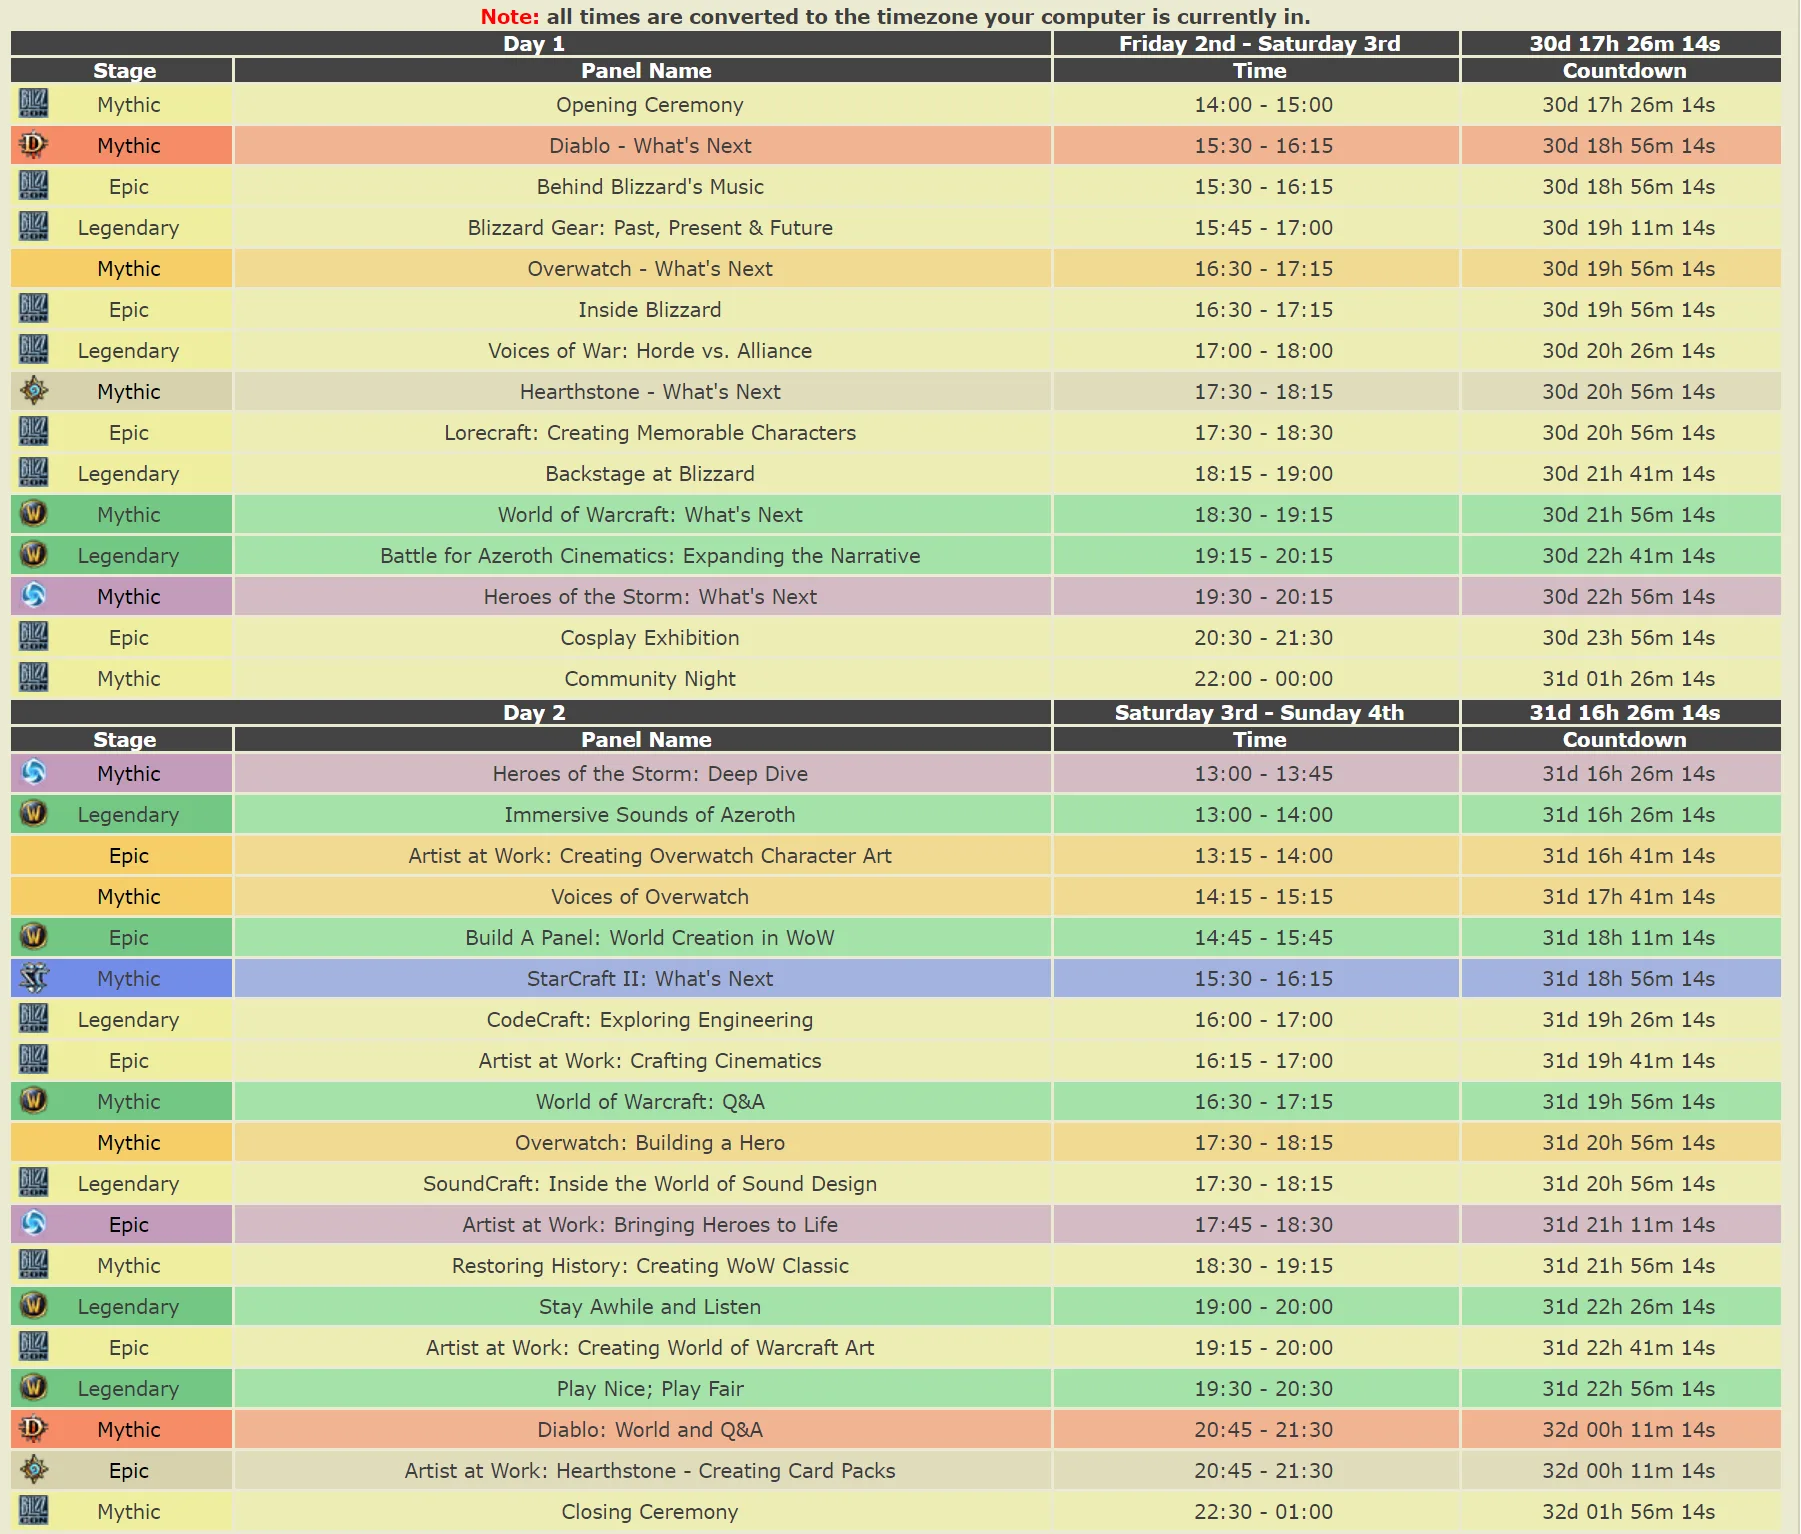Select Hearthstone - What's Next panel name
This screenshot has width=1801, height=1534.
click(x=650, y=391)
